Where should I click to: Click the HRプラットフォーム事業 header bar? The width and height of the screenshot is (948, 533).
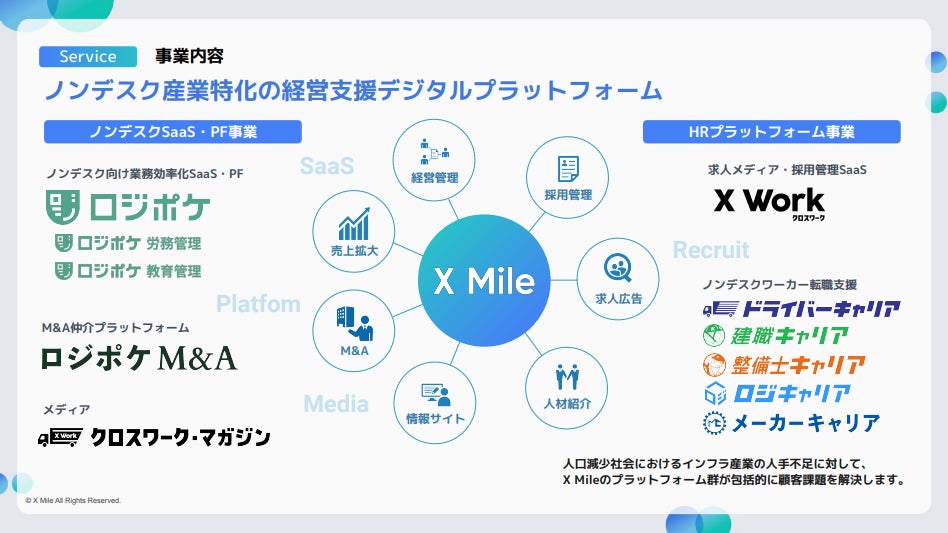(x=771, y=132)
